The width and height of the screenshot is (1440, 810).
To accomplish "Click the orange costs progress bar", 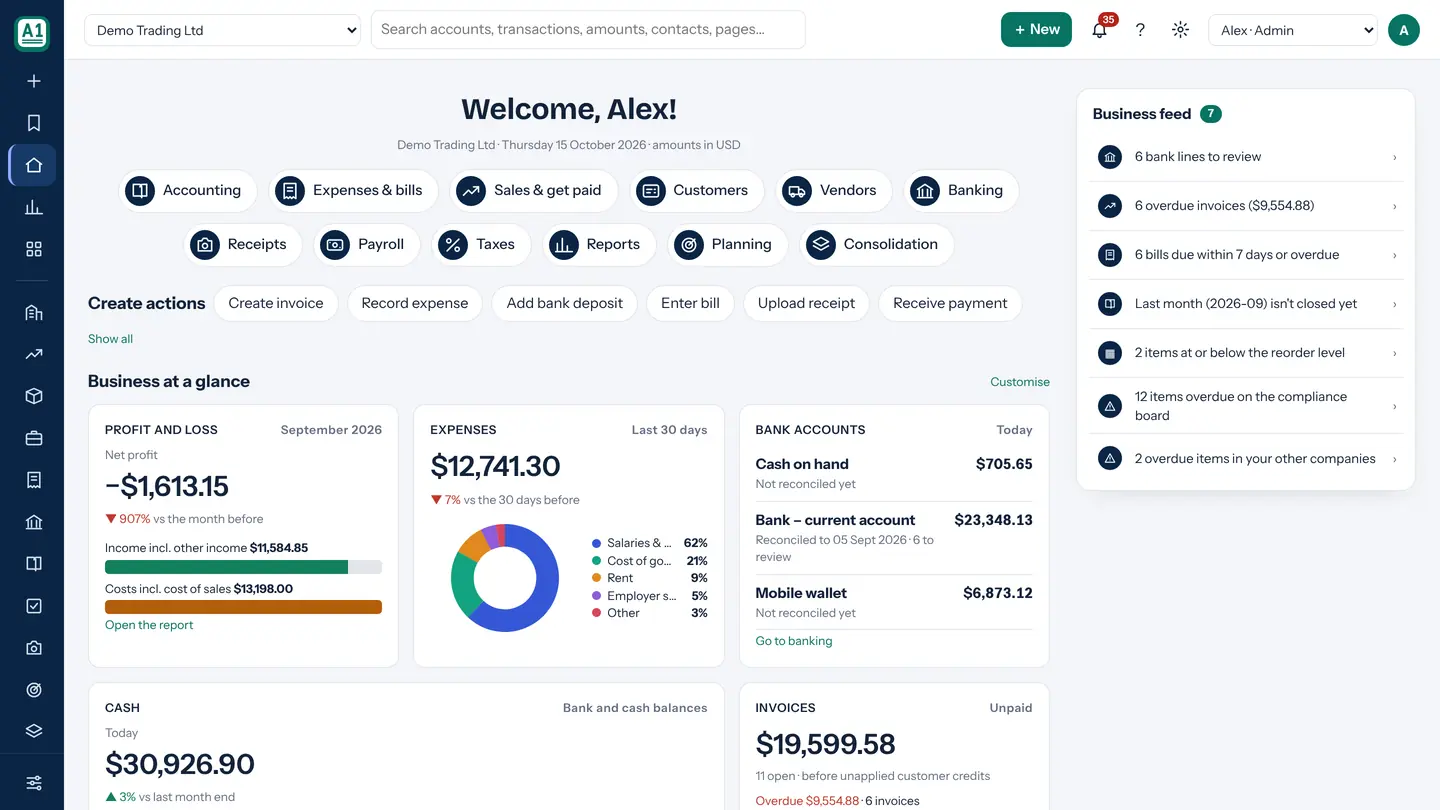I will [x=243, y=607].
